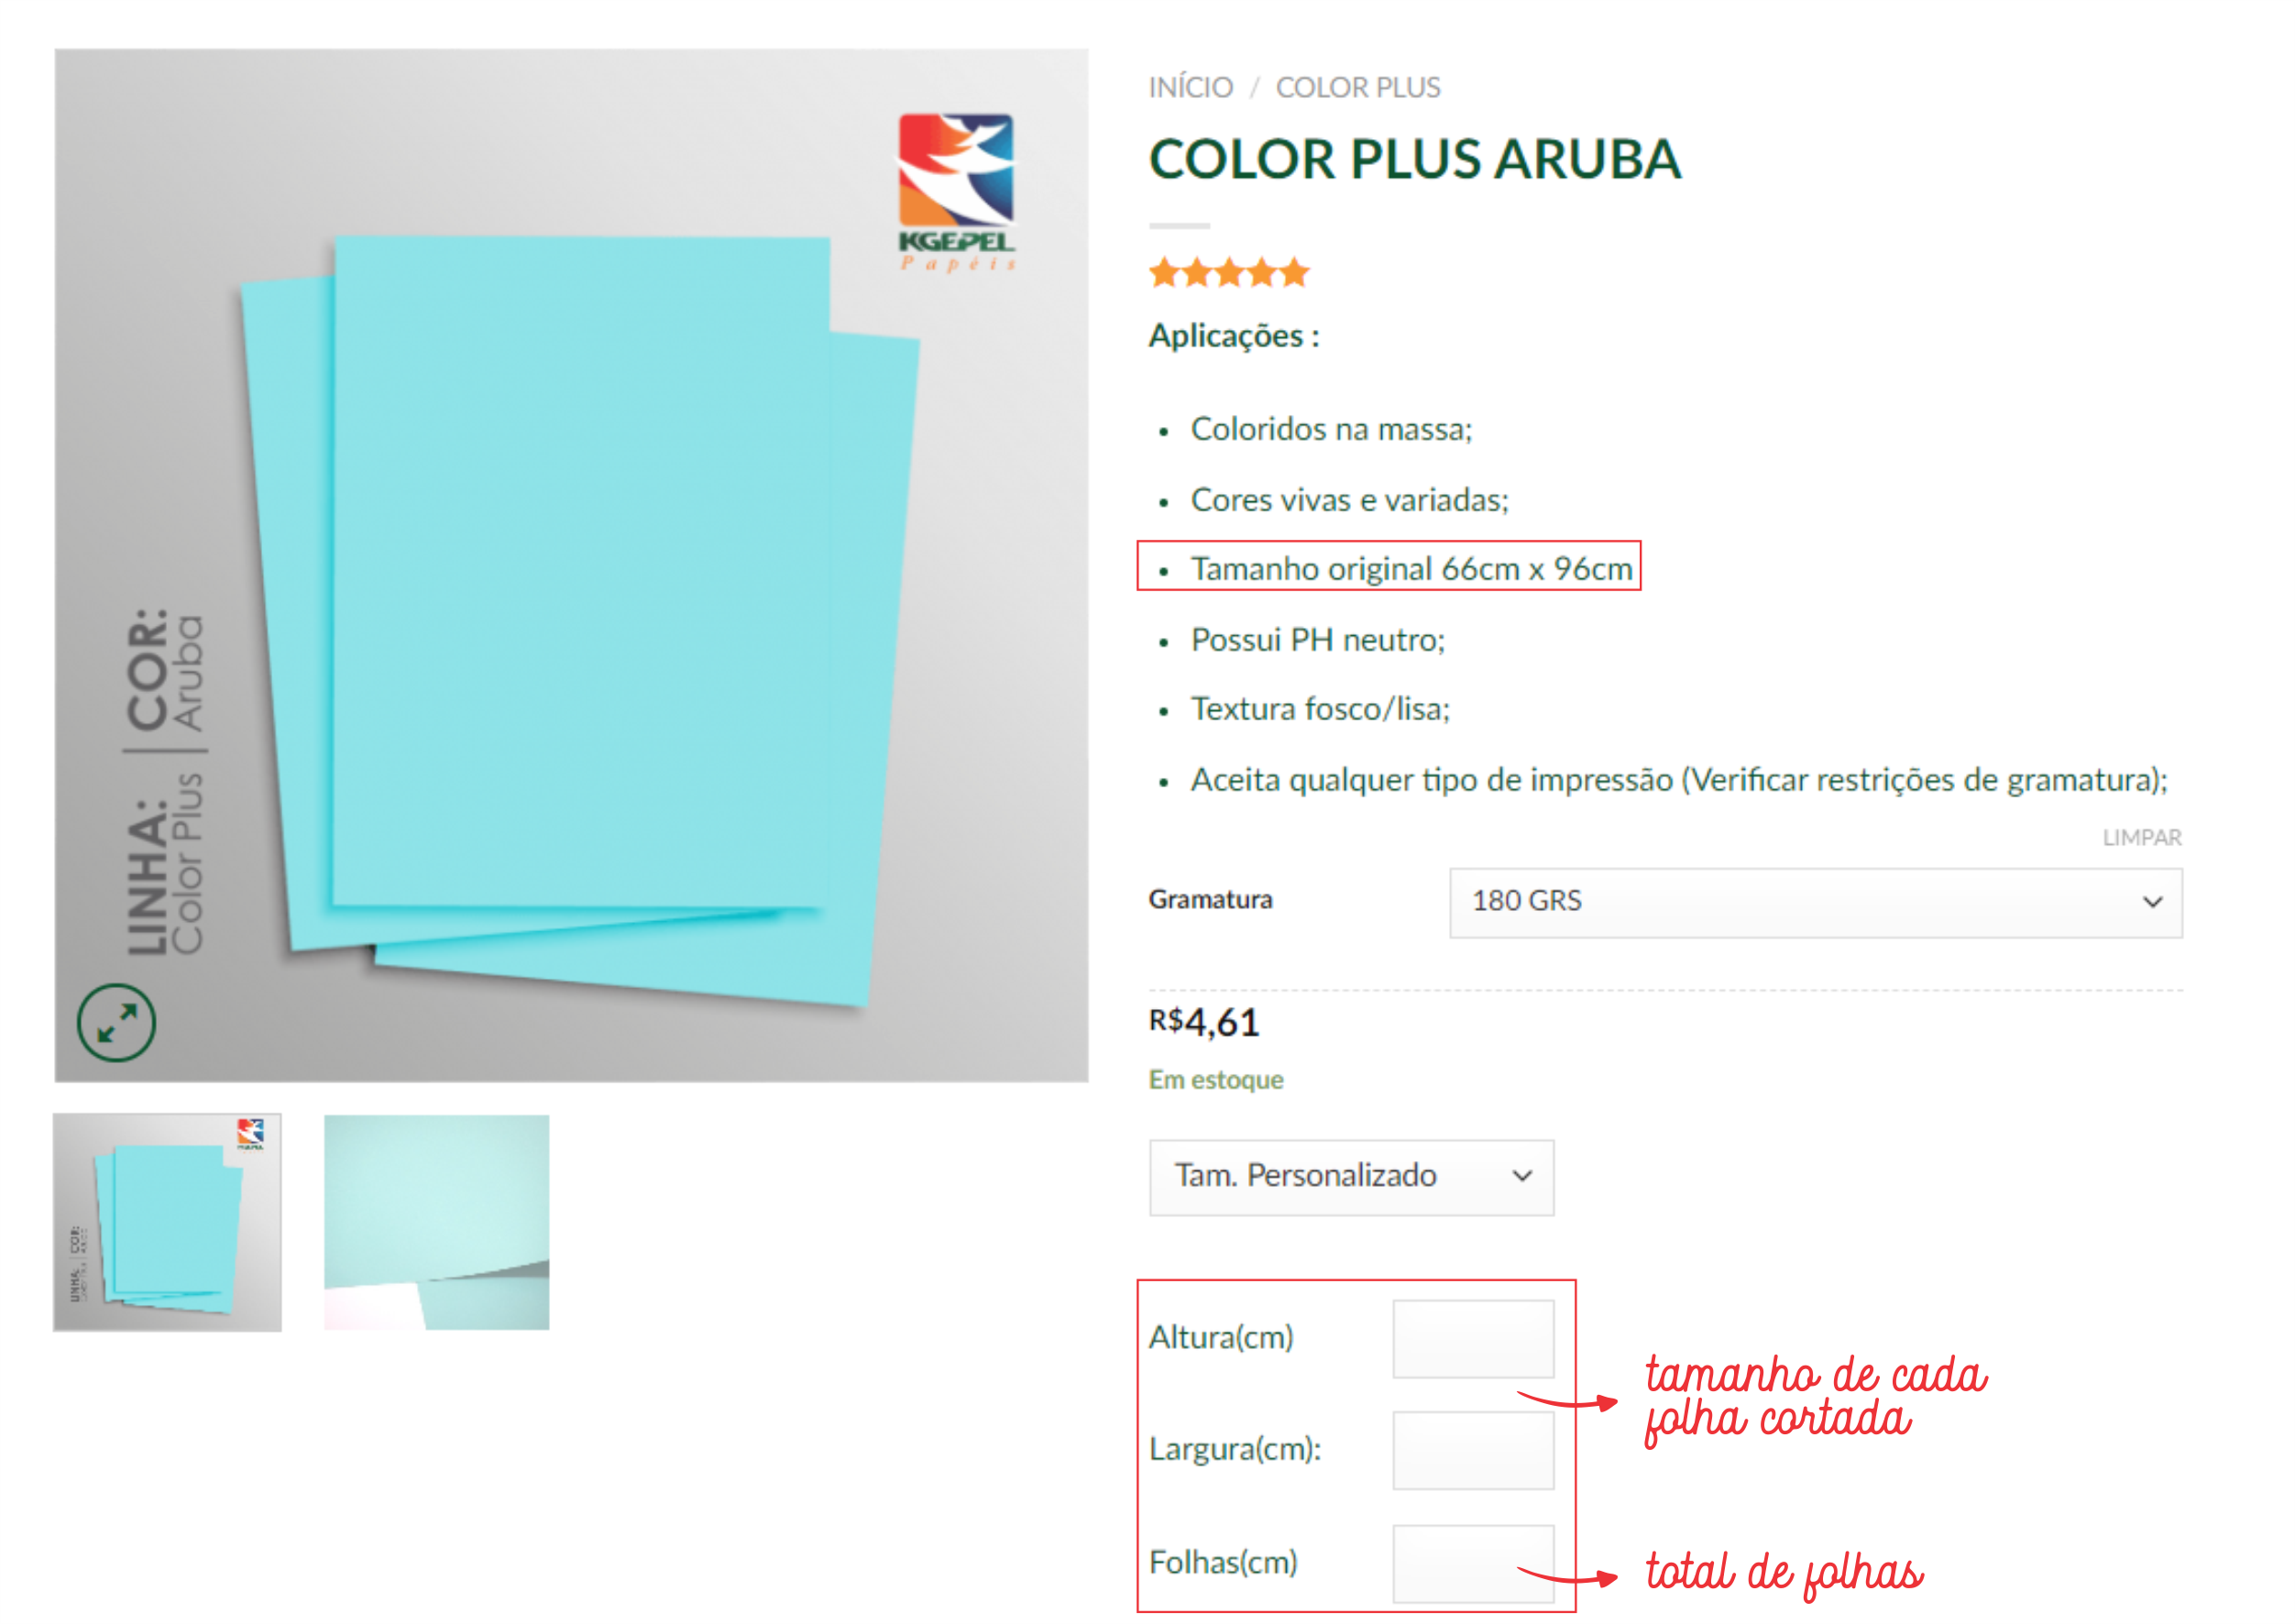Click the COLOR PLUS ARUBA title

pyautogui.click(x=1415, y=159)
